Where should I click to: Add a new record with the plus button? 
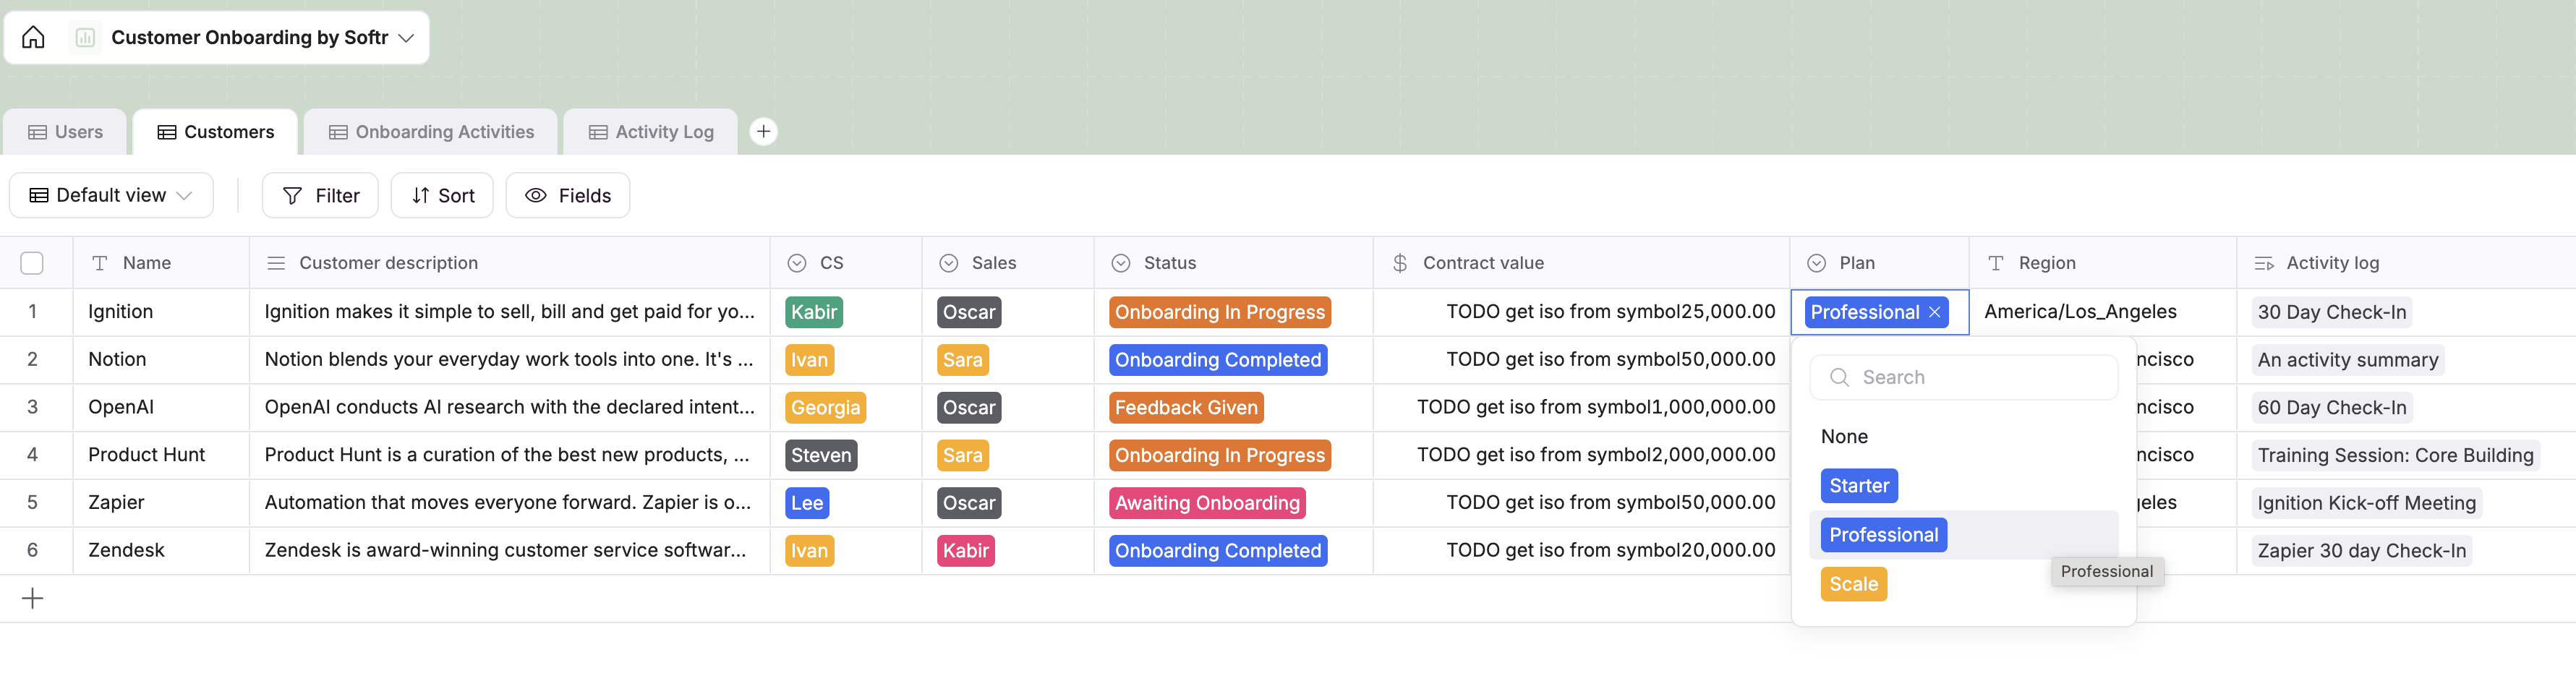coord(32,597)
